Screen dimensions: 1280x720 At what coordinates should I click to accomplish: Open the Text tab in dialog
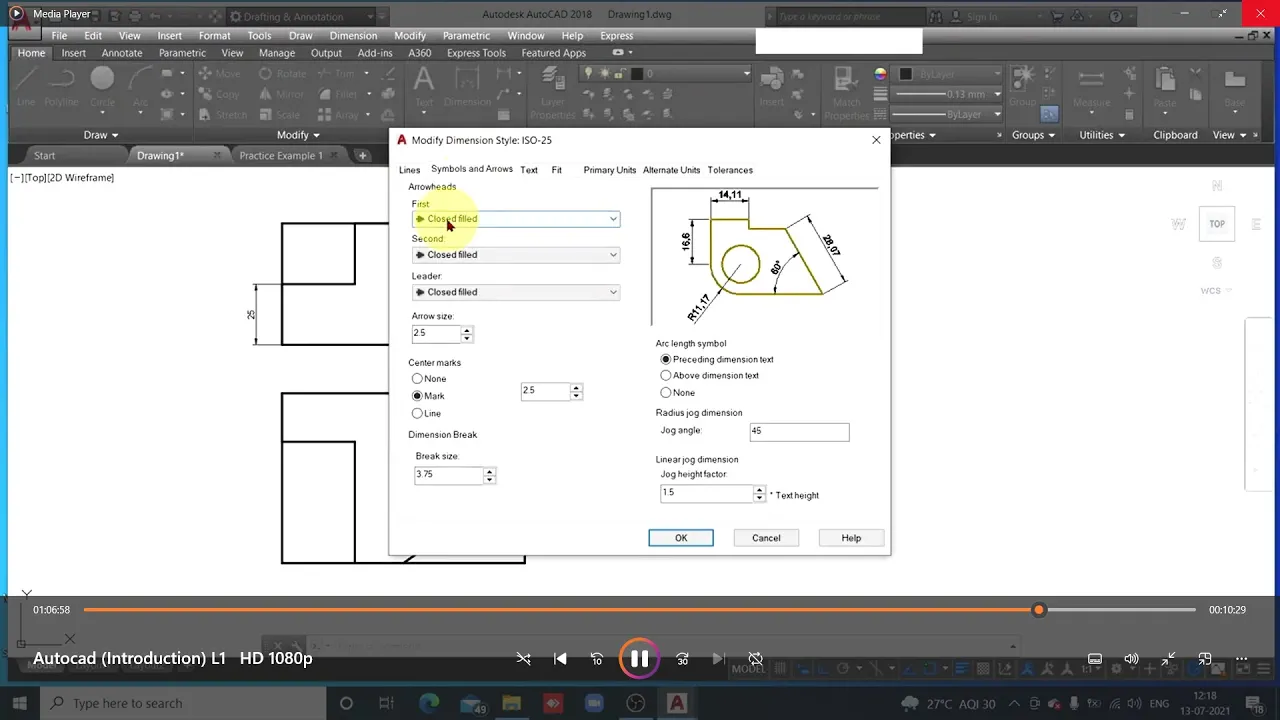[529, 170]
